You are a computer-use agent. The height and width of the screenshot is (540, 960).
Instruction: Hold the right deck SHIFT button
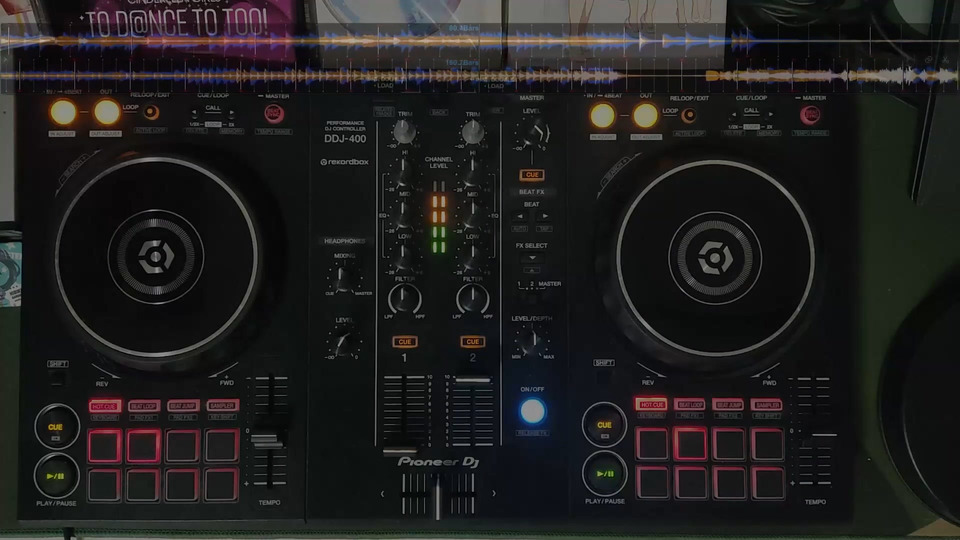(604, 375)
